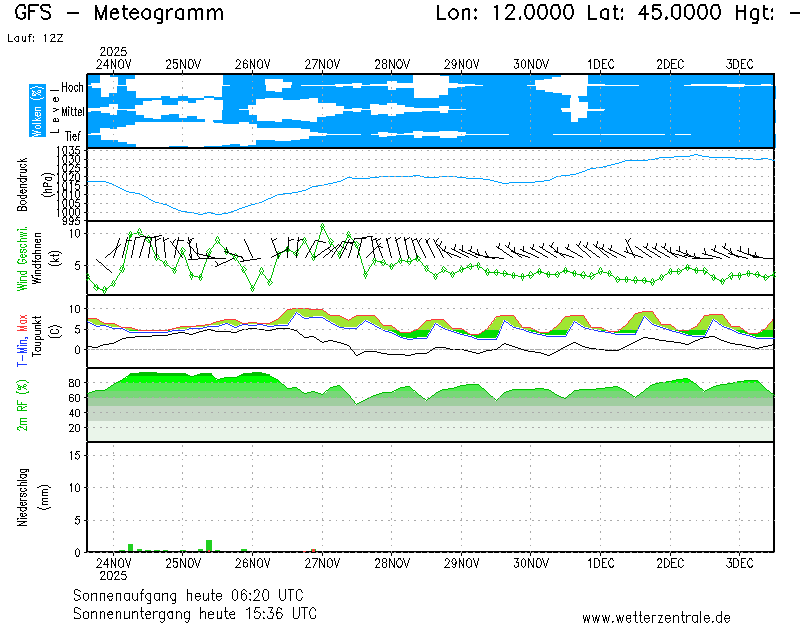This screenshot has width=800, height=625.
Task: Open the www.wetterzentrale.de link
Action: coord(656,617)
